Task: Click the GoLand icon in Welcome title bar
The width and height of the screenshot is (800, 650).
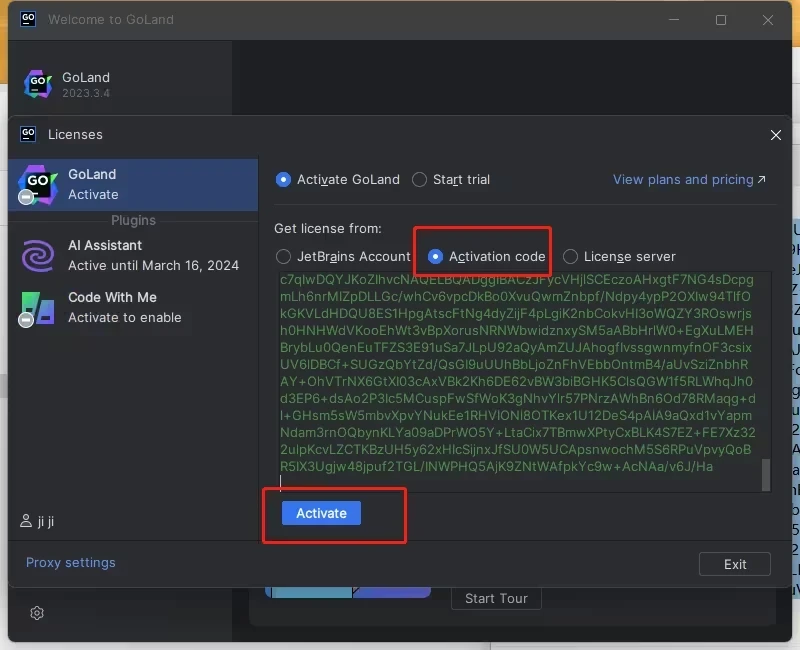Action: pos(28,19)
